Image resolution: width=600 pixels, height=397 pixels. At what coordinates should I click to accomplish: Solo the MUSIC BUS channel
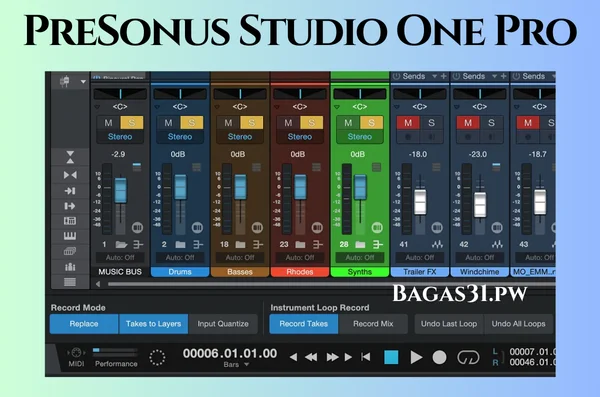[x=132, y=123]
